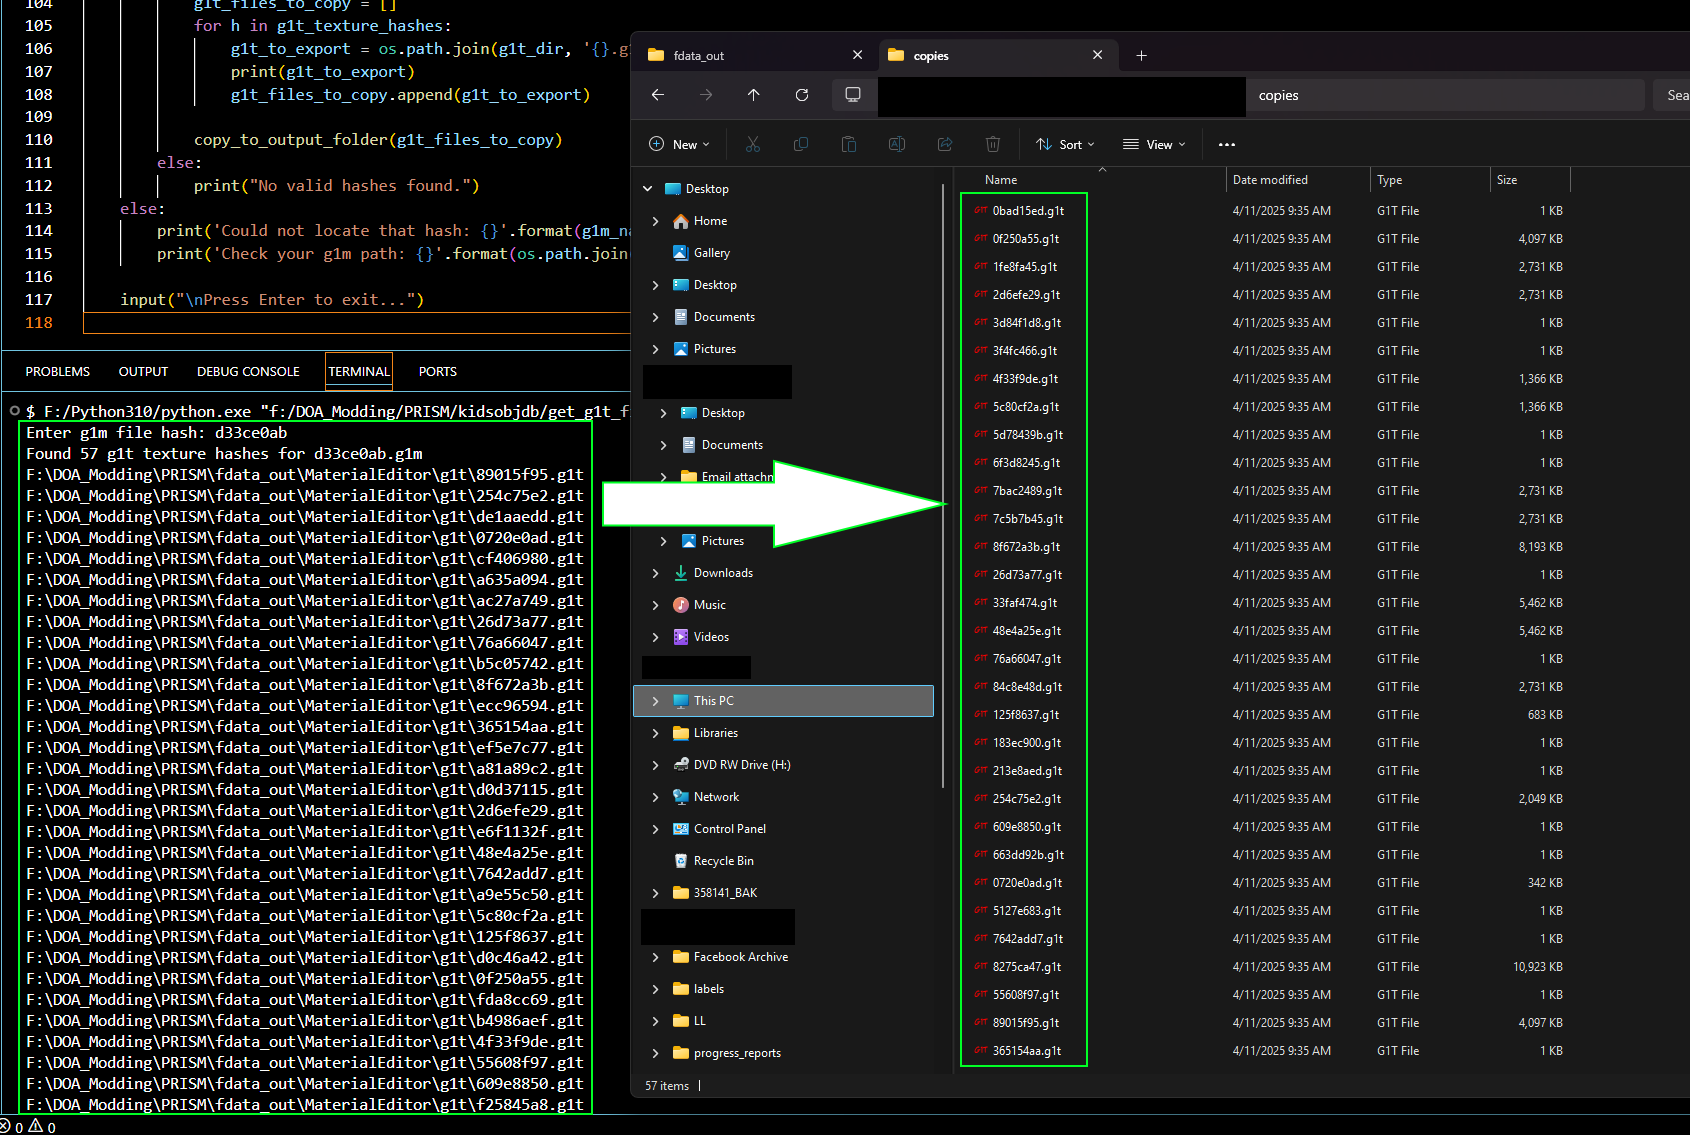Click the copies address bar field
Screen dimensions: 1690x1135
1446,95
